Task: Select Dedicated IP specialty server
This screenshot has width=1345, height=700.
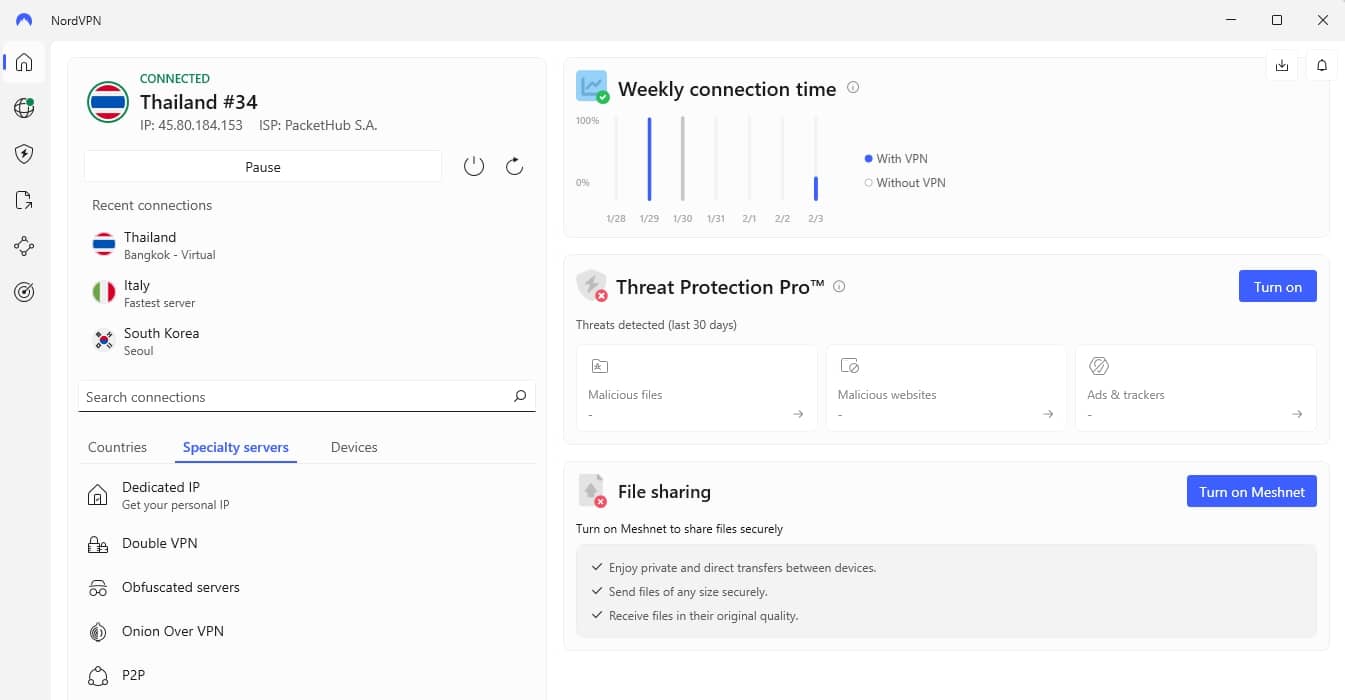Action: tap(308, 495)
